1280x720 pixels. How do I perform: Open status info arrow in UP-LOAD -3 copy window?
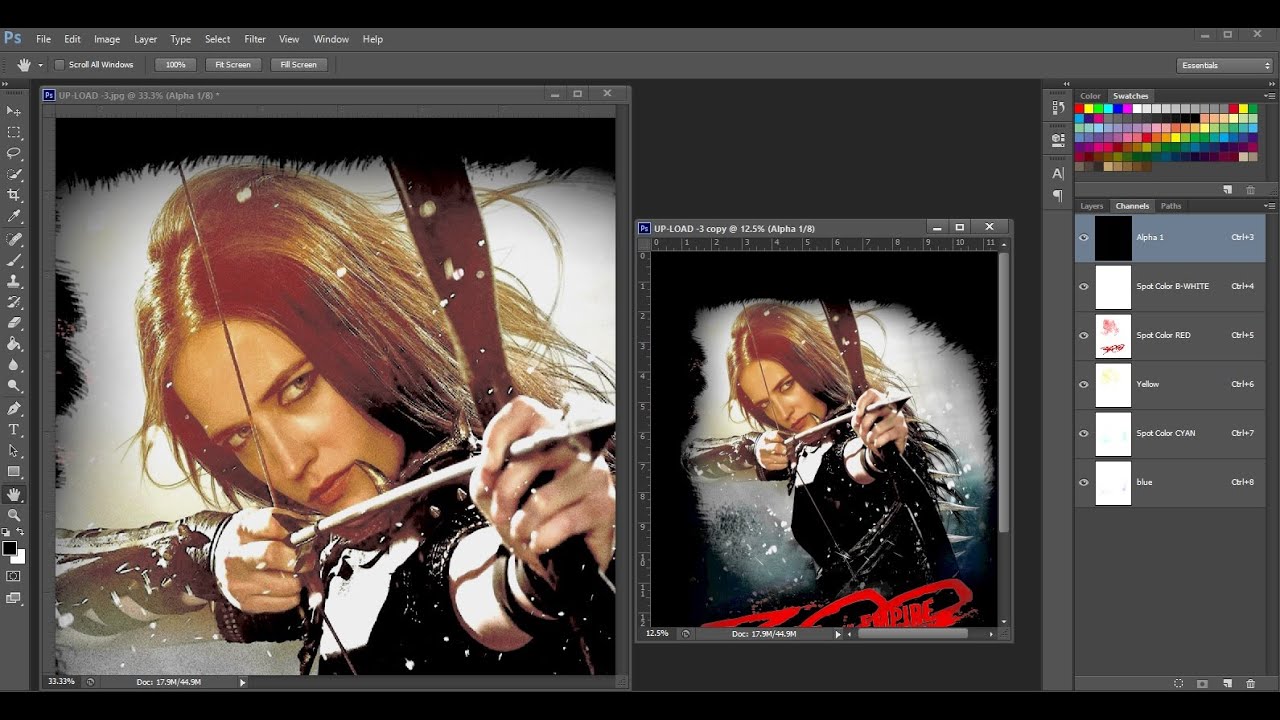(x=838, y=634)
